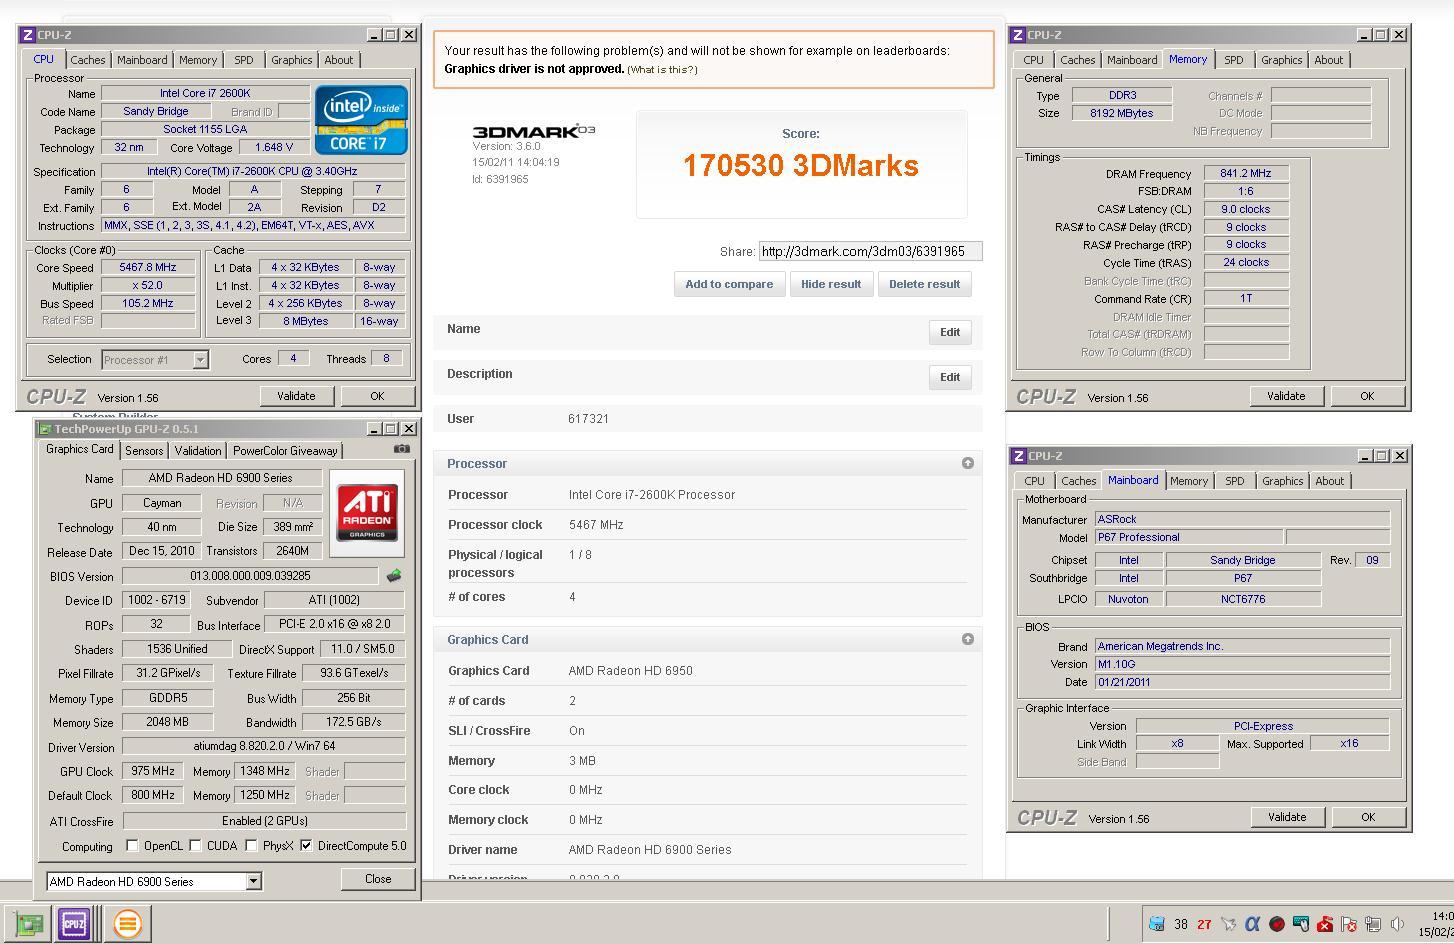The height and width of the screenshot is (944, 1454).
Task: Click the Core Speed value 5467.8 MHz
Action: pyautogui.click(x=148, y=267)
